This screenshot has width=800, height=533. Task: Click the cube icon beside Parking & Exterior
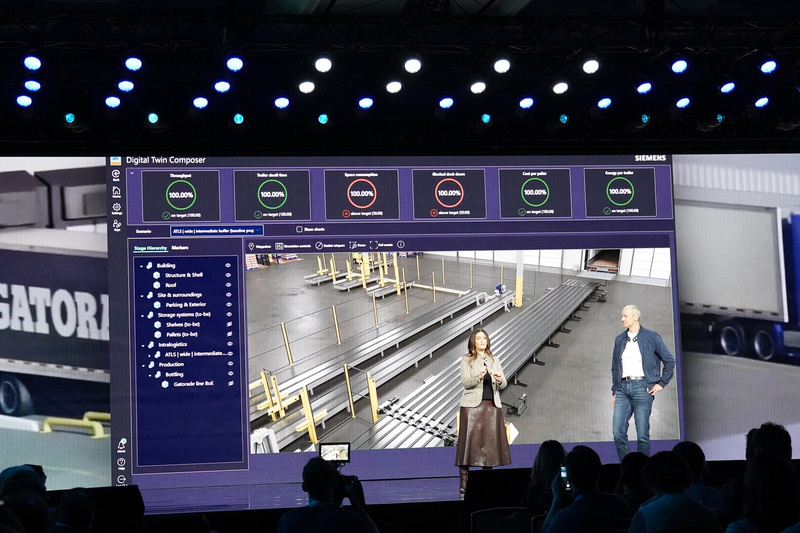point(157,304)
